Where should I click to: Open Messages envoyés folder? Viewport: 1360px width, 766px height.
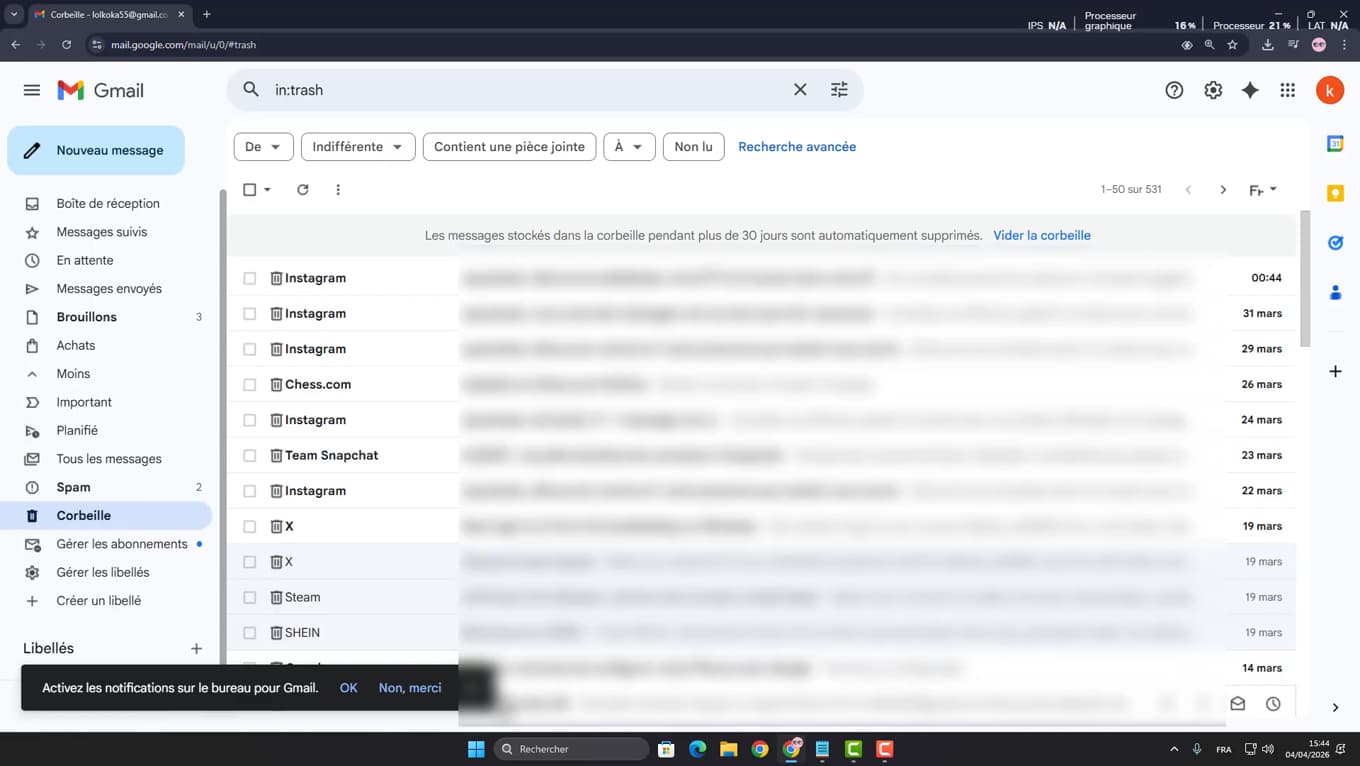point(107,289)
